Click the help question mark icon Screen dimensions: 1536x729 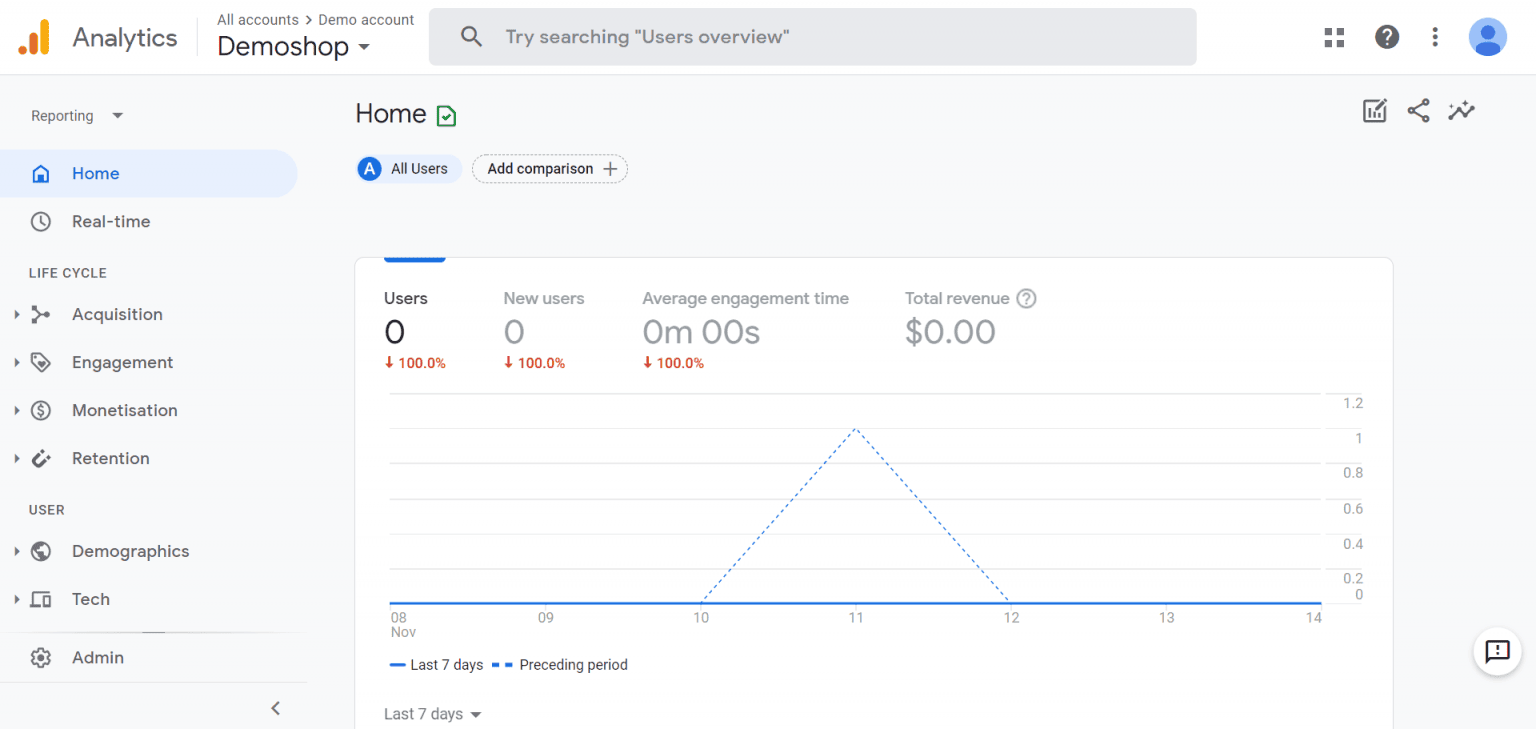(1386, 37)
